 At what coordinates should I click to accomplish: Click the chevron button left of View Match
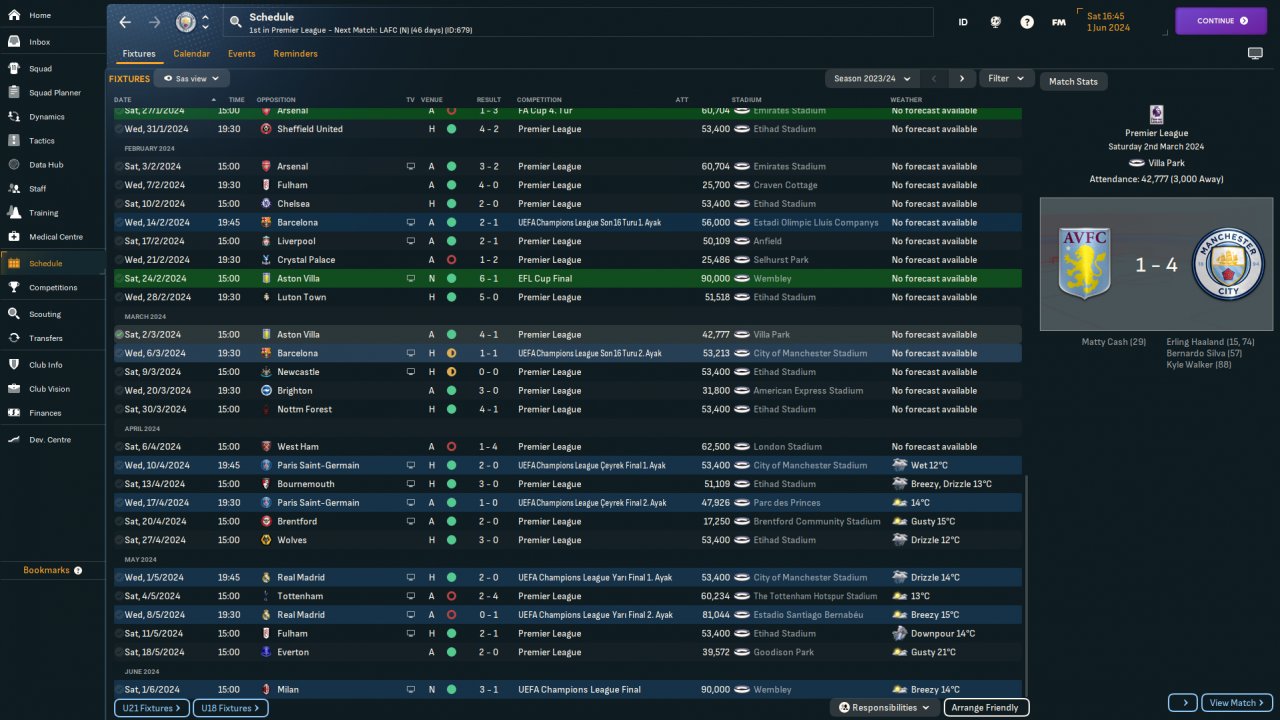[x=1182, y=703]
